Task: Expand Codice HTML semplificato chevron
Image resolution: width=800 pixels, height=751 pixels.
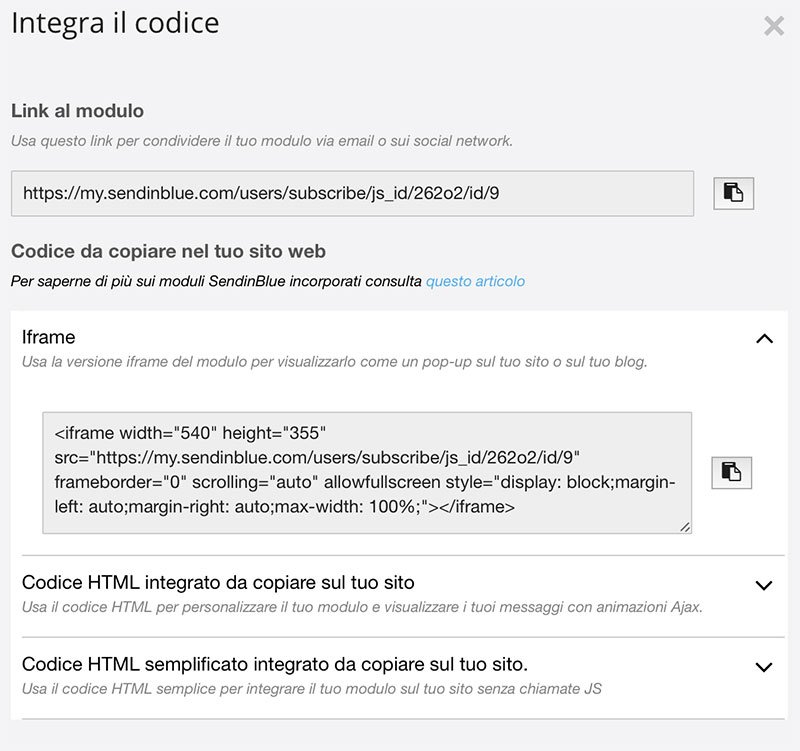Action: 763,666
